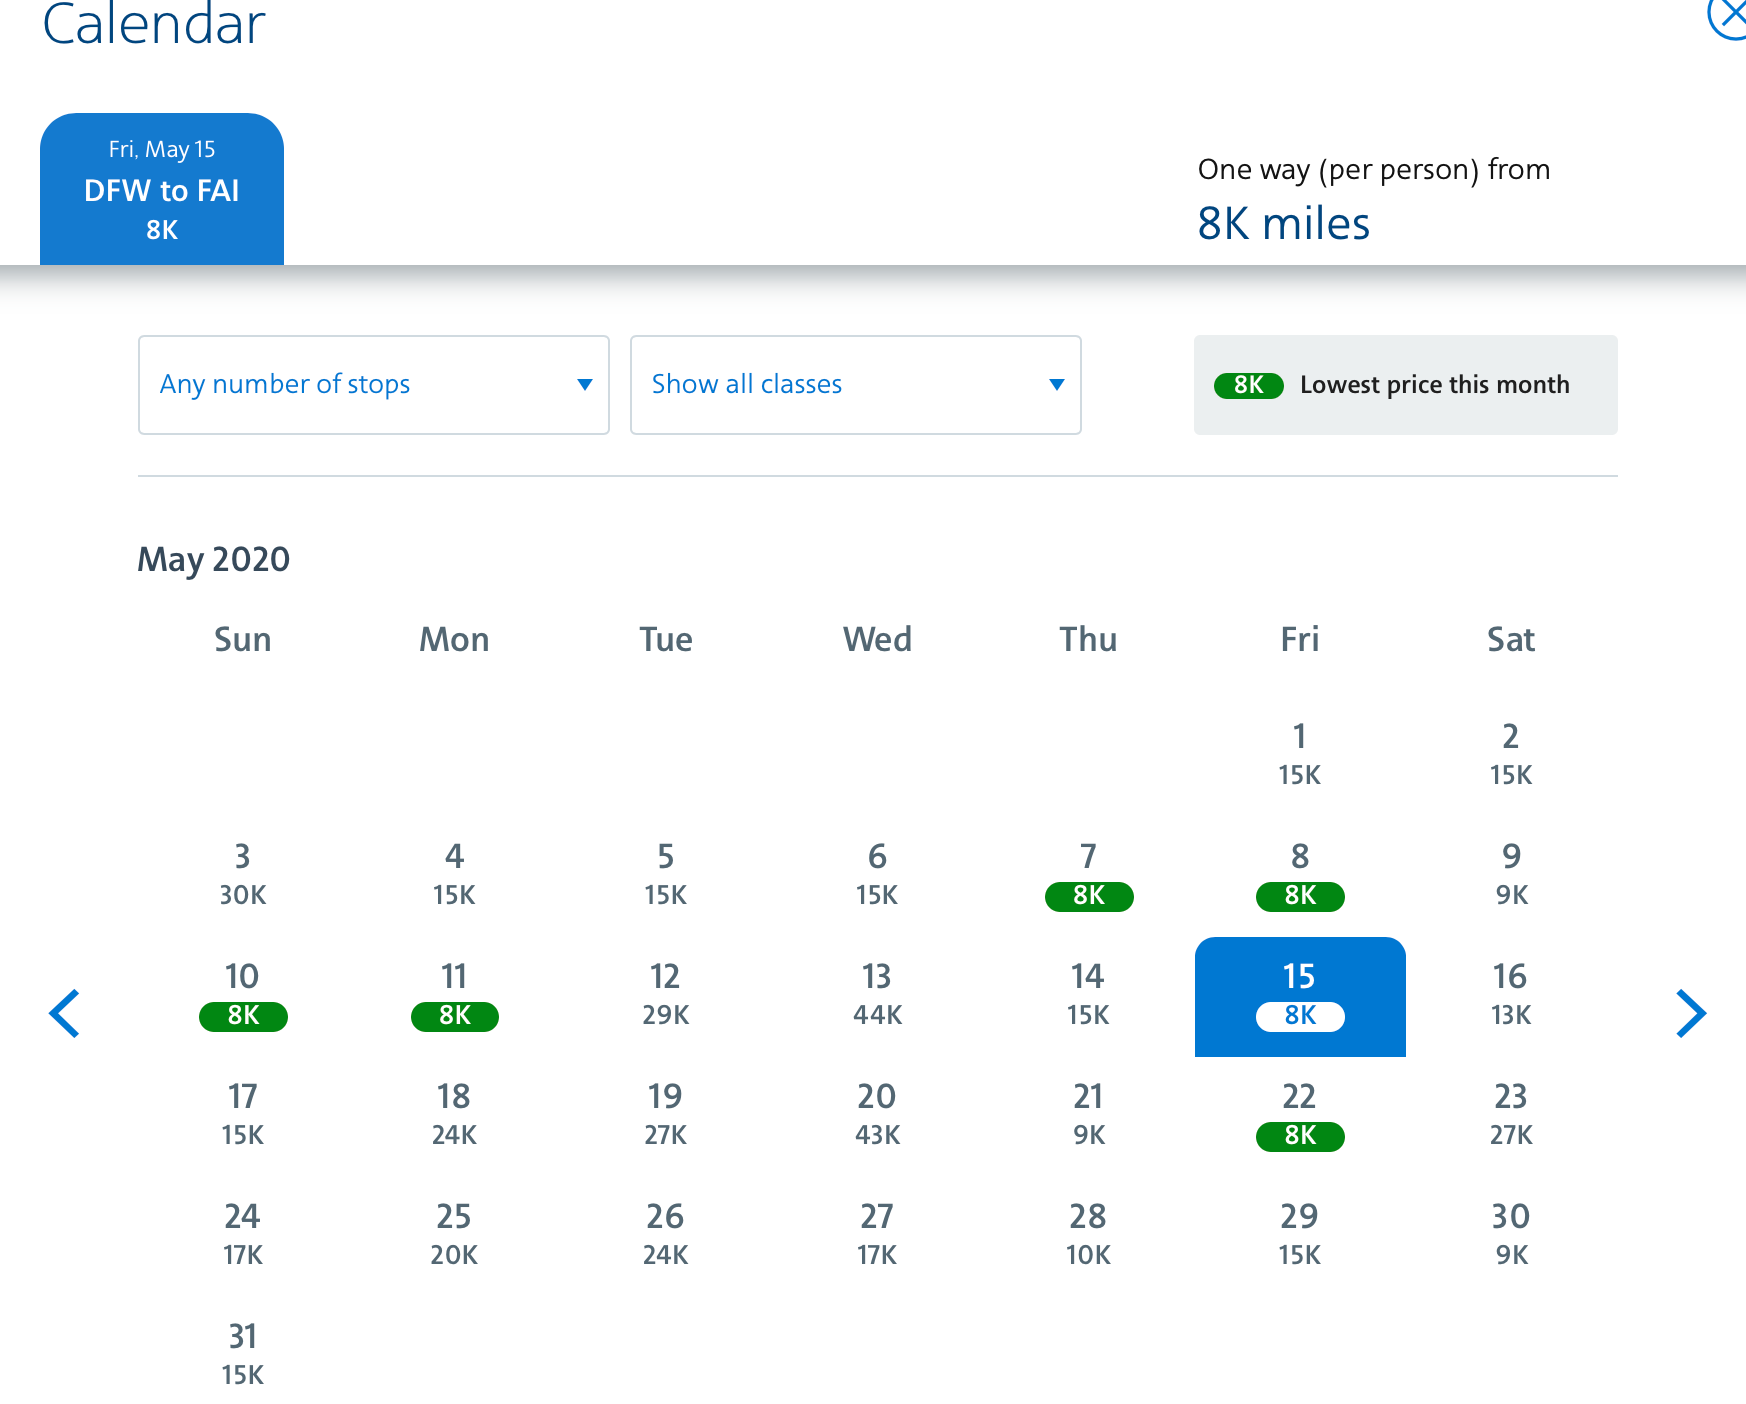Select May 29 at 15K miles
The height and width of the screenshot is (1404, 1746).
pos(1300,1236)
